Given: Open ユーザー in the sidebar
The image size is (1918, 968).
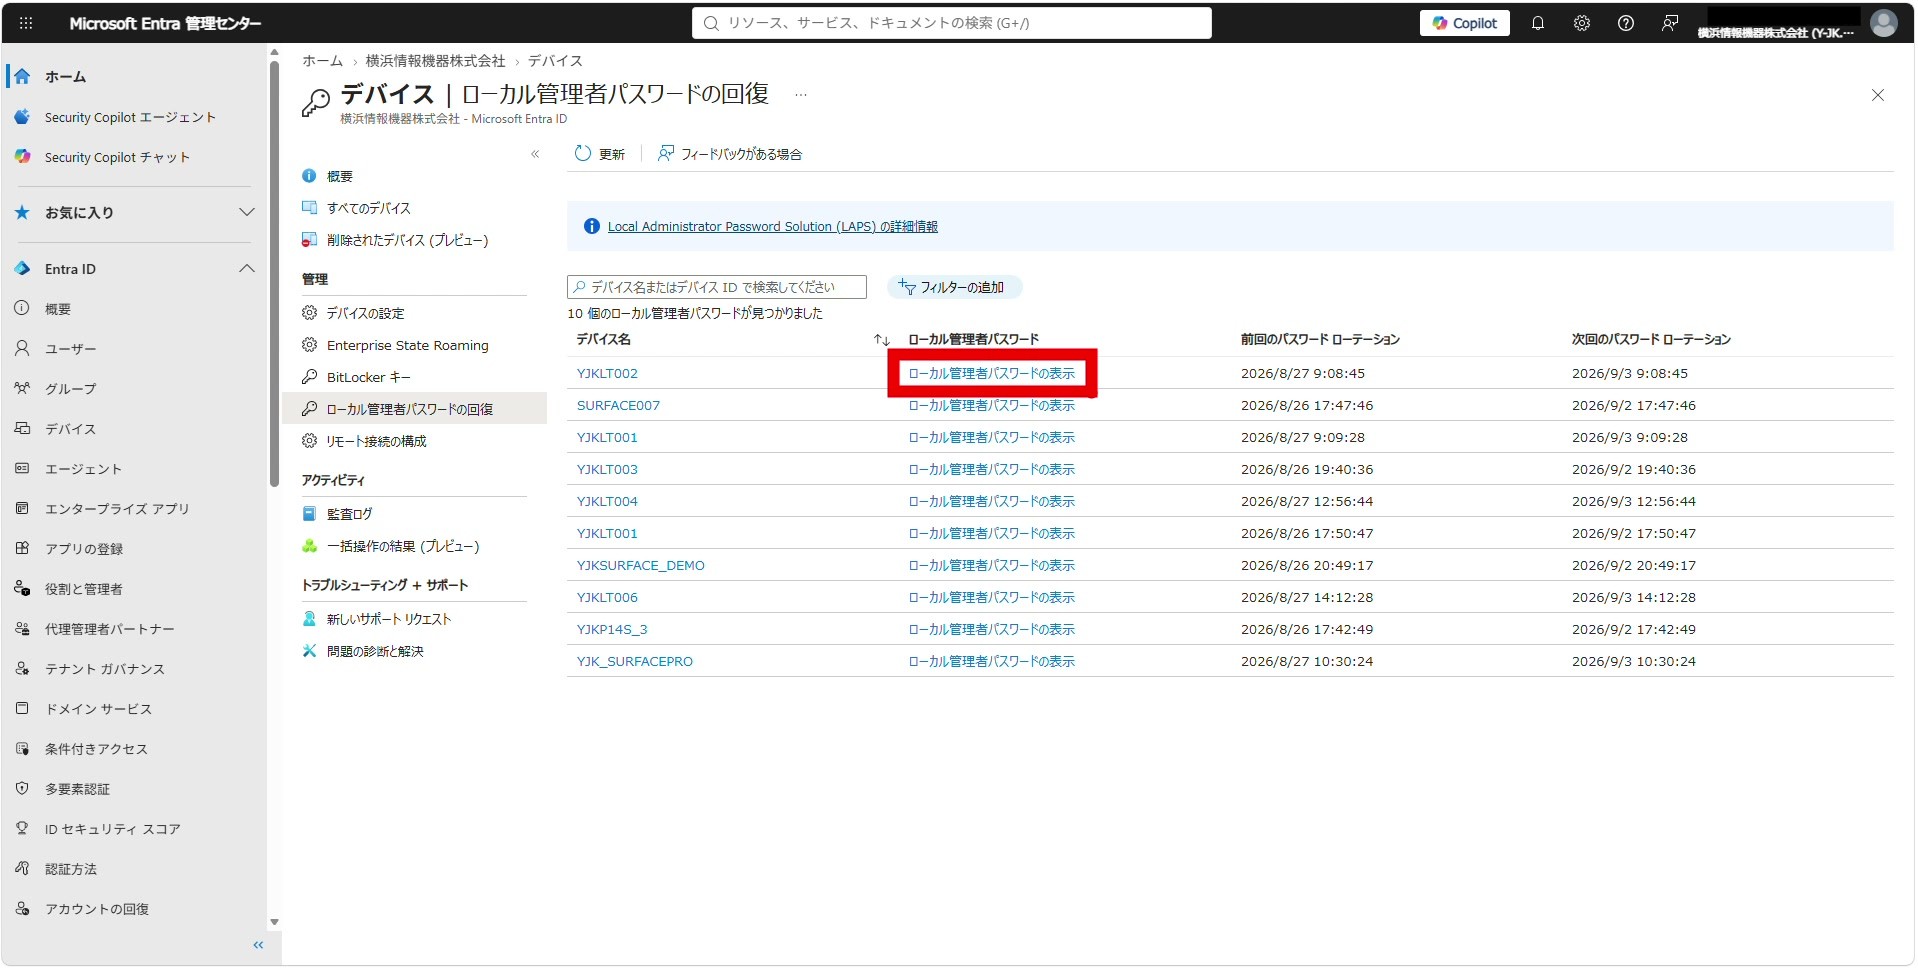Looking at the screenshot, I should [70, 349].
